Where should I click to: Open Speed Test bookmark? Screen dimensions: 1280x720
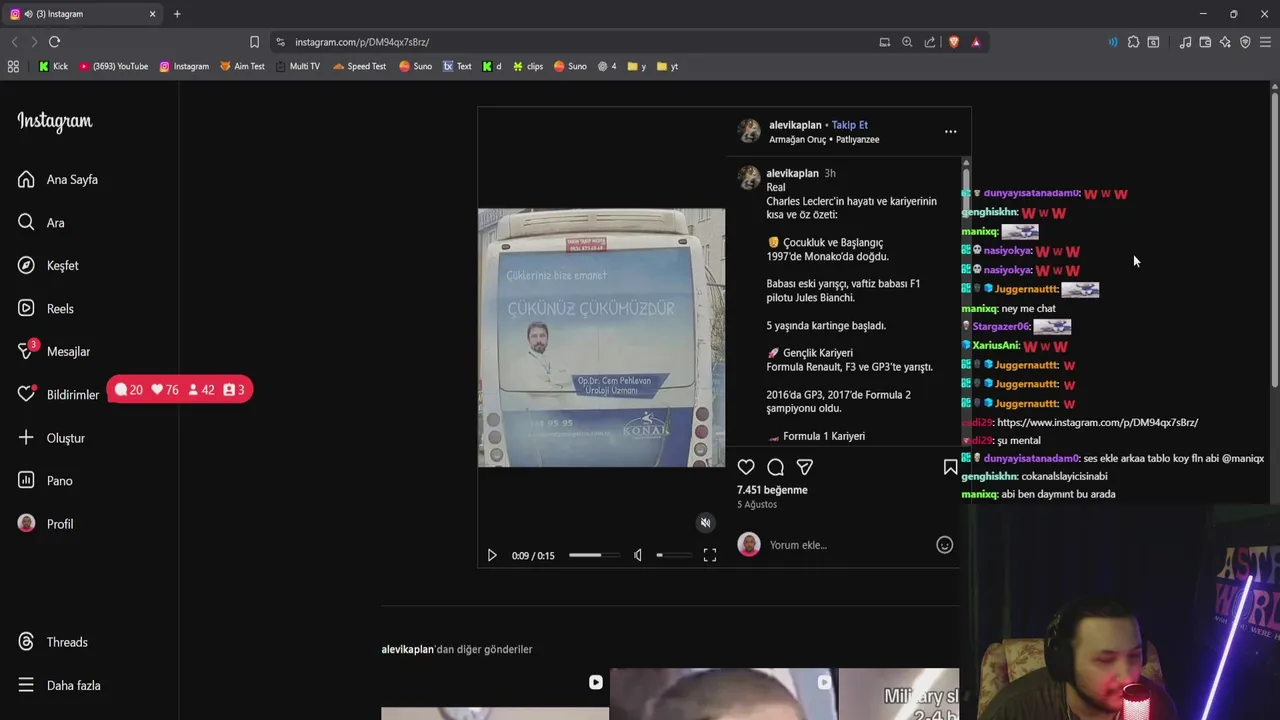pyautogui.click(x=359, y=67)
